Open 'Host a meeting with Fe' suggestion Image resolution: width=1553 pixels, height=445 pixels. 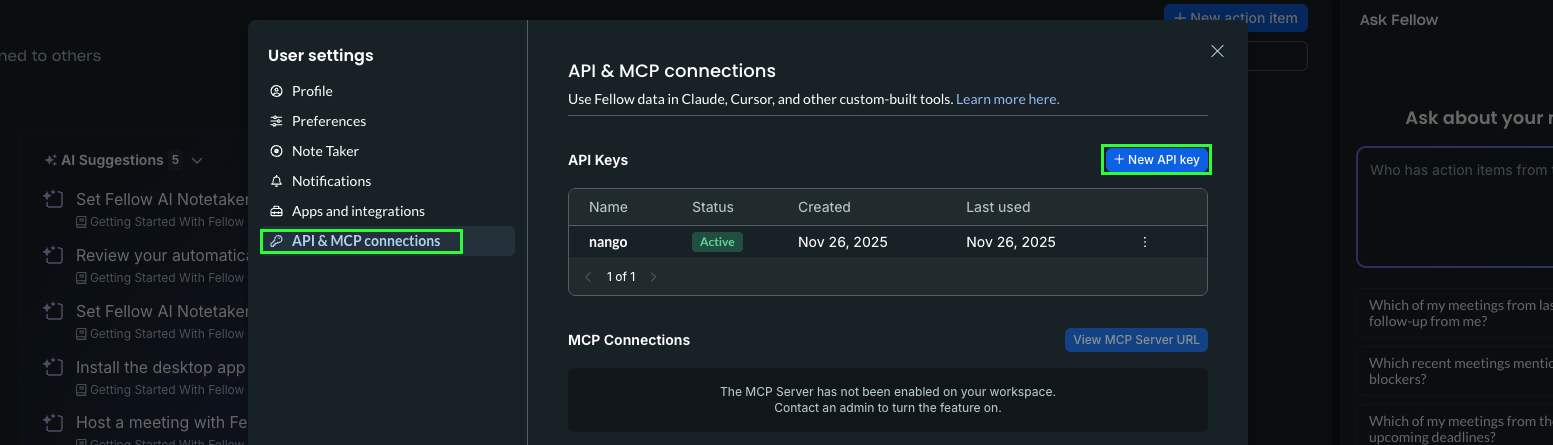[x=161, y=423]
